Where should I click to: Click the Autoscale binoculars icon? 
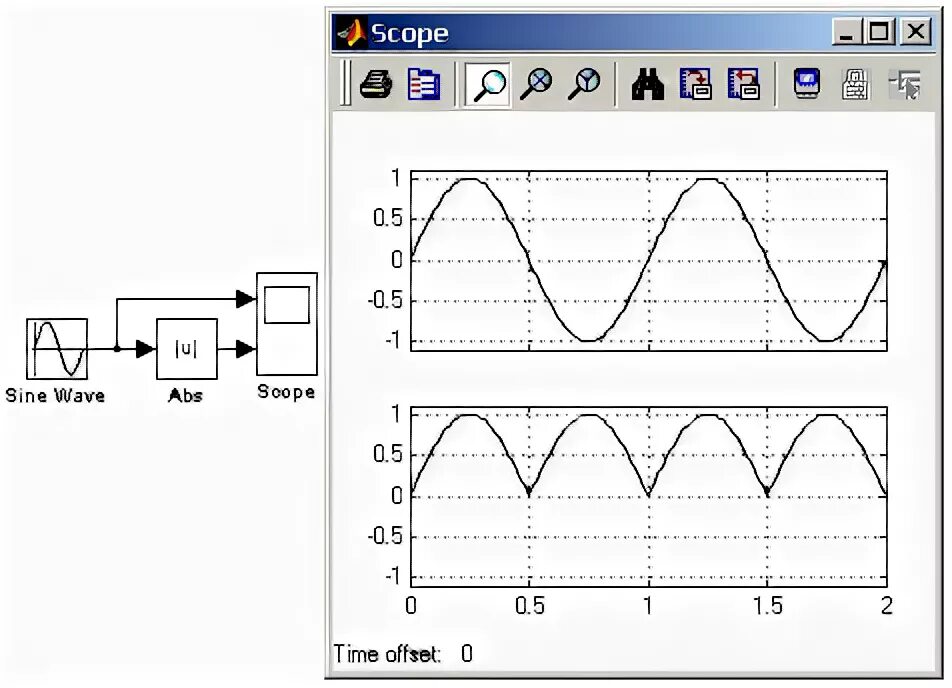(648, 83)
